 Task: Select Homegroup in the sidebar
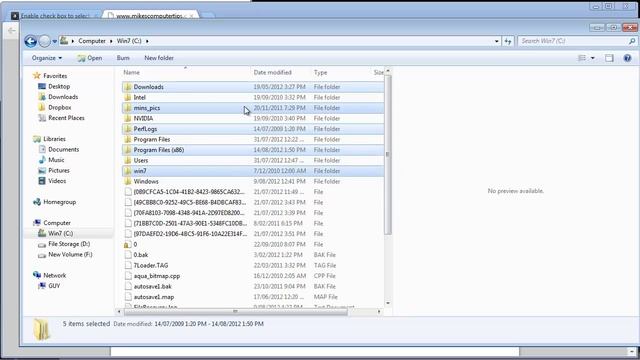coord(60,202)
